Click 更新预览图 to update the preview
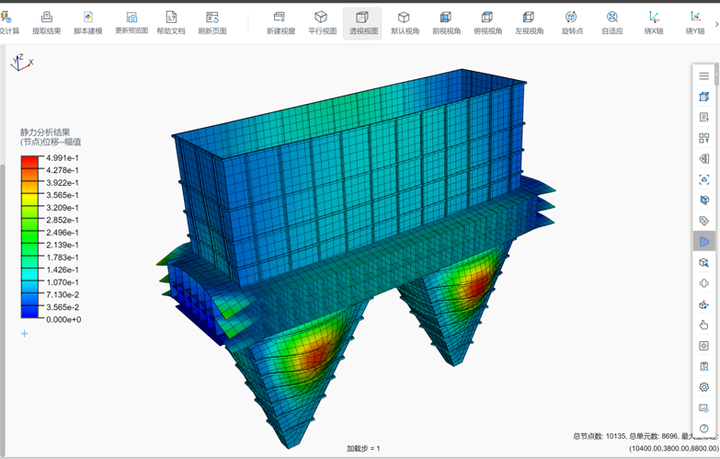The height and width of the screenshot is (459, 720). click(132, 22)
